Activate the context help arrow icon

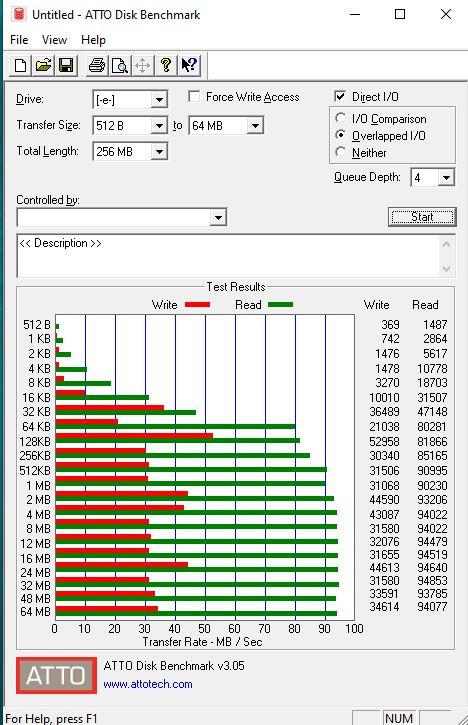click(189, 66)
